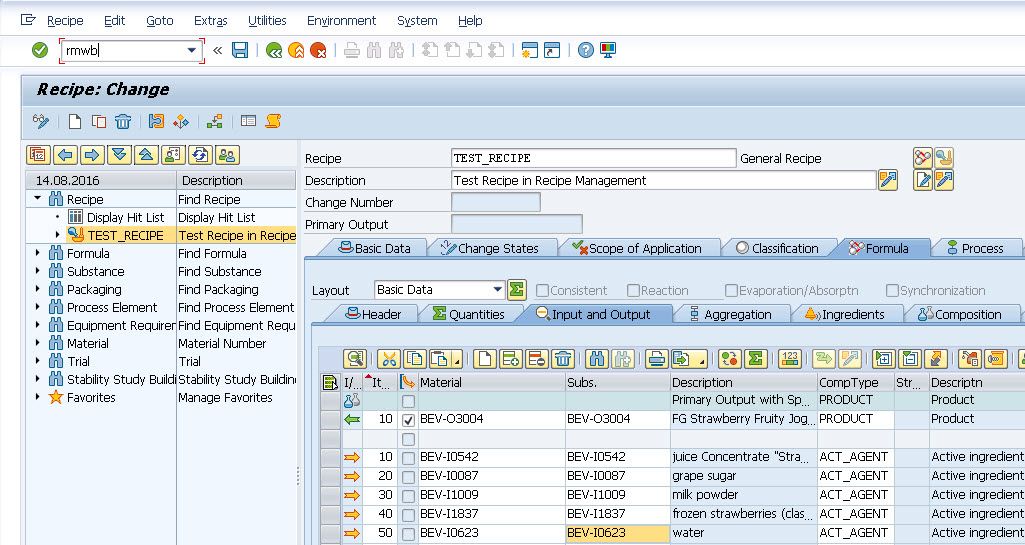Click into the Description text field
Viewport: 1025px width, 545px height.
point(663,181)
